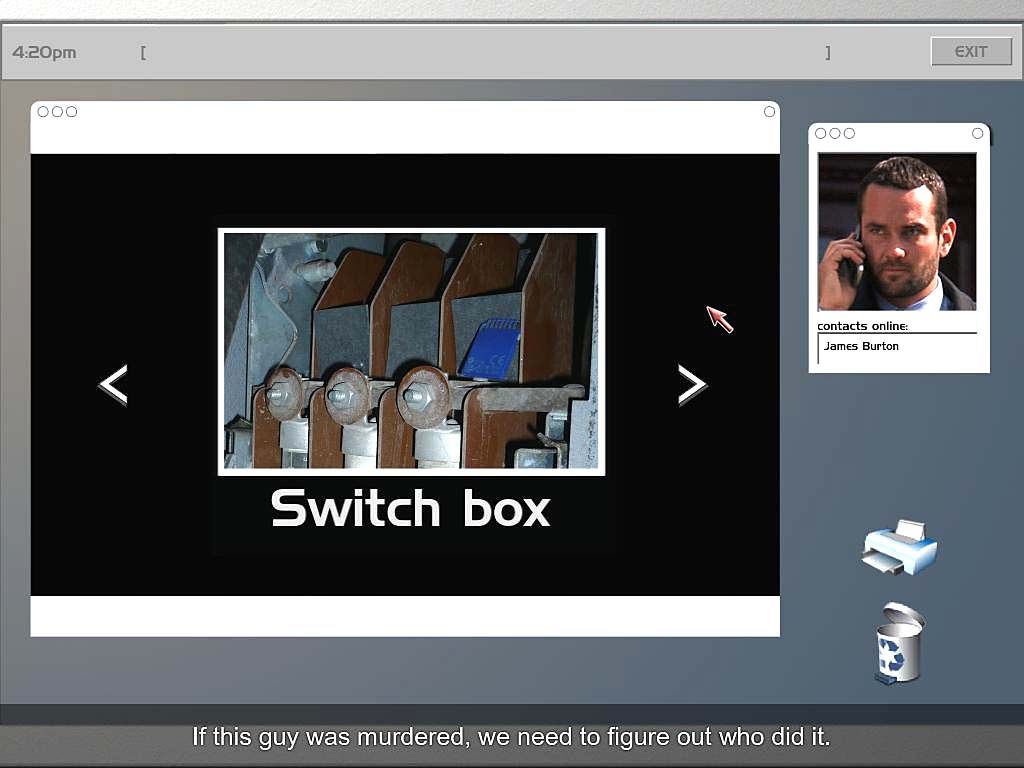Open the recycle bin trash can
The image size is (1024, 768).
click(x=898, y=644)
